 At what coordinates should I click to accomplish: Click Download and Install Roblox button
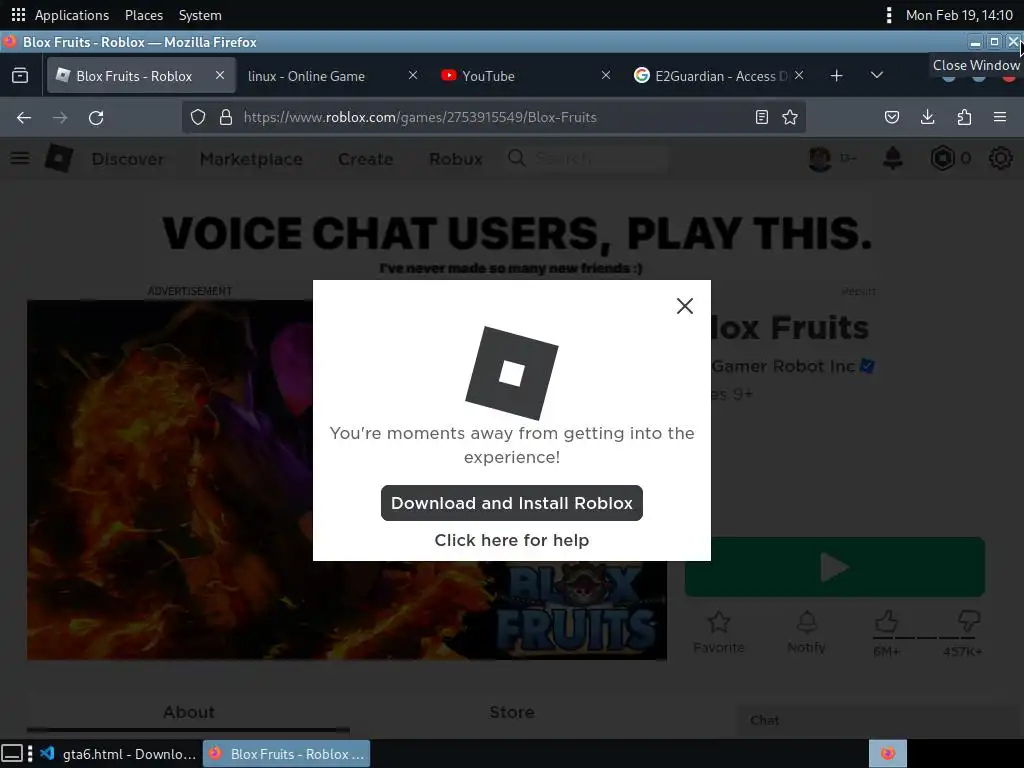(511, 503)
